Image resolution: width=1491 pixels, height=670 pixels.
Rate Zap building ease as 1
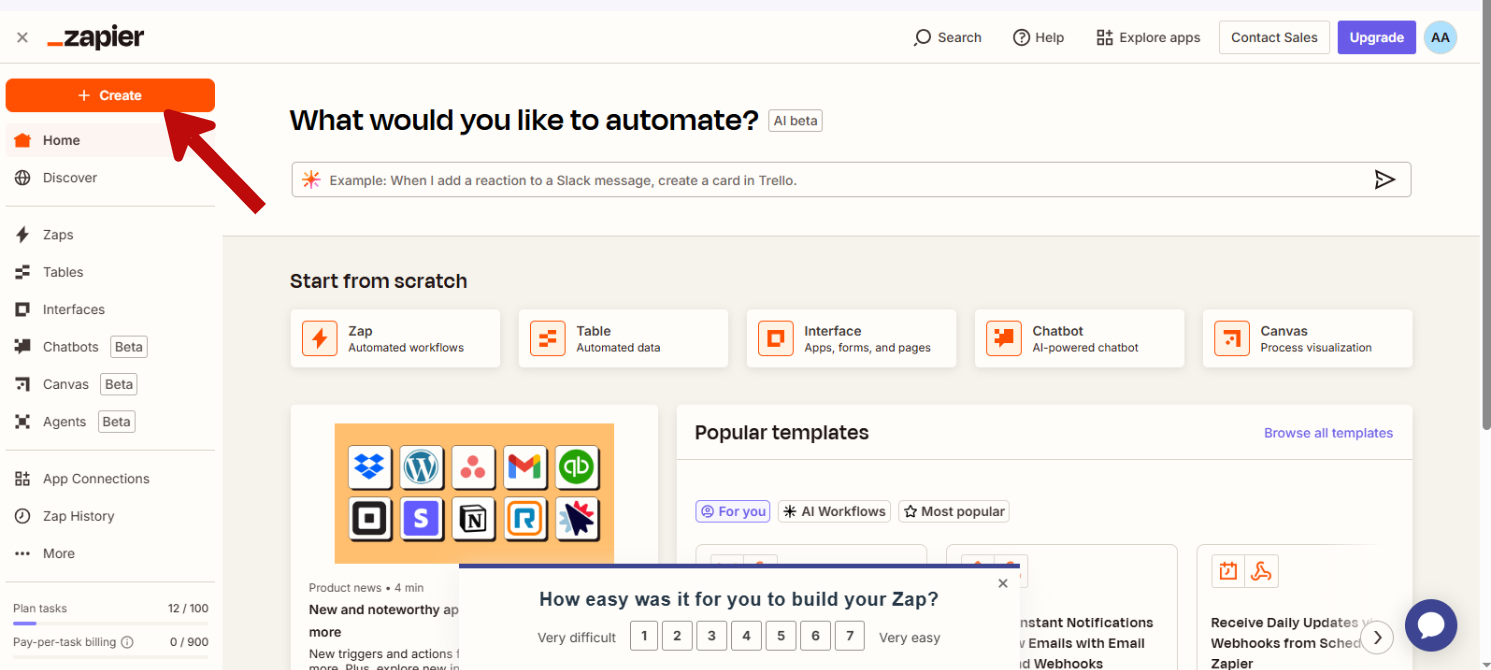[644, 636]
